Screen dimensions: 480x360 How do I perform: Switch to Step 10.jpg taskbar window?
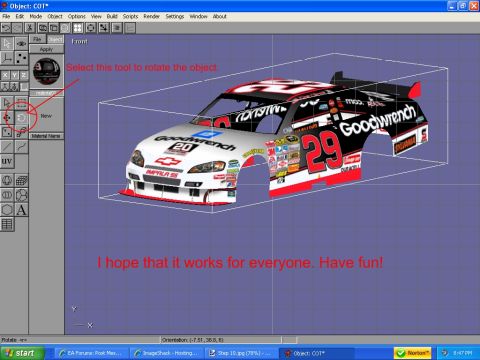click(x=241, y=353)
